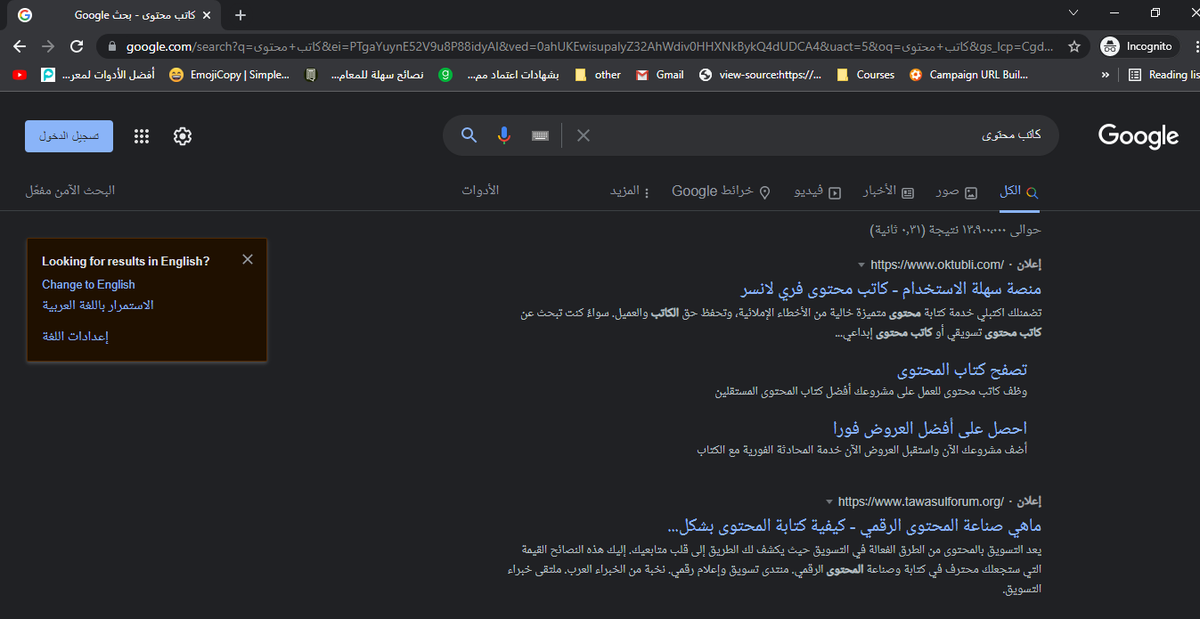1200x619 pixels.
Task: Bookmark this page with the star icon
Action: click(1074, 47)
